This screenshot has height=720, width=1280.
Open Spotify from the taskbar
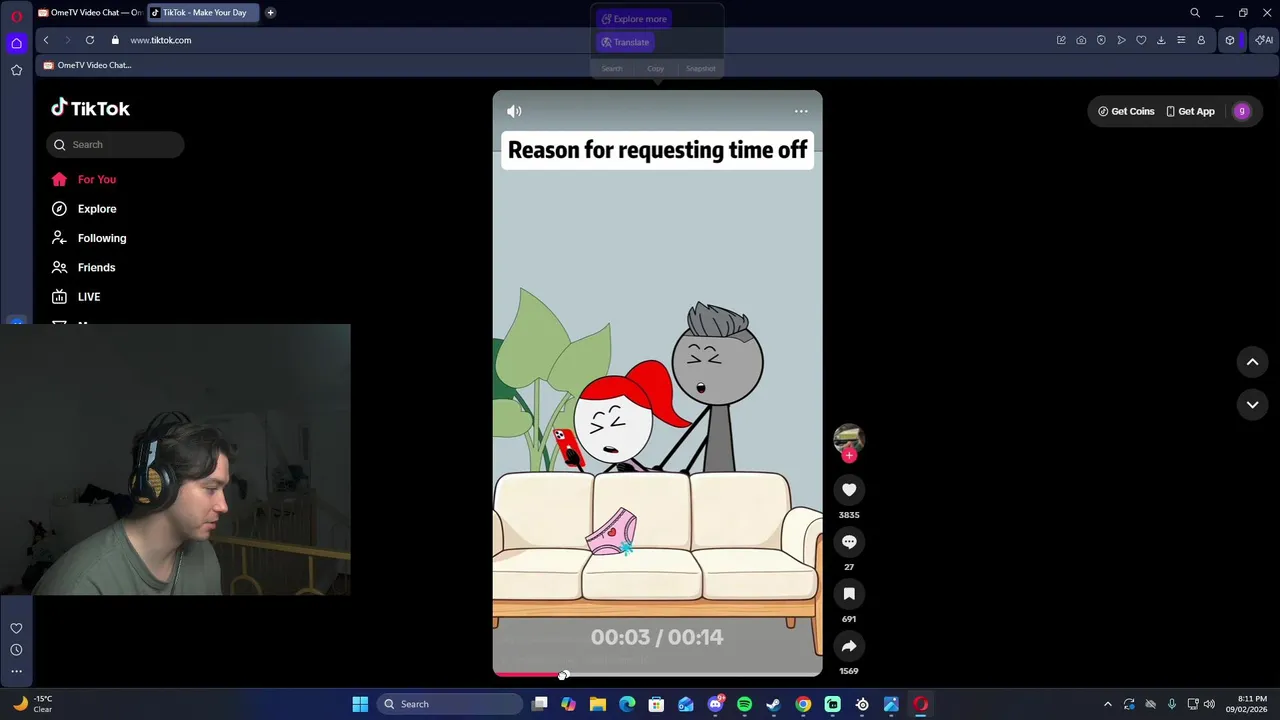pyautogui.click(x=744, y=704)
